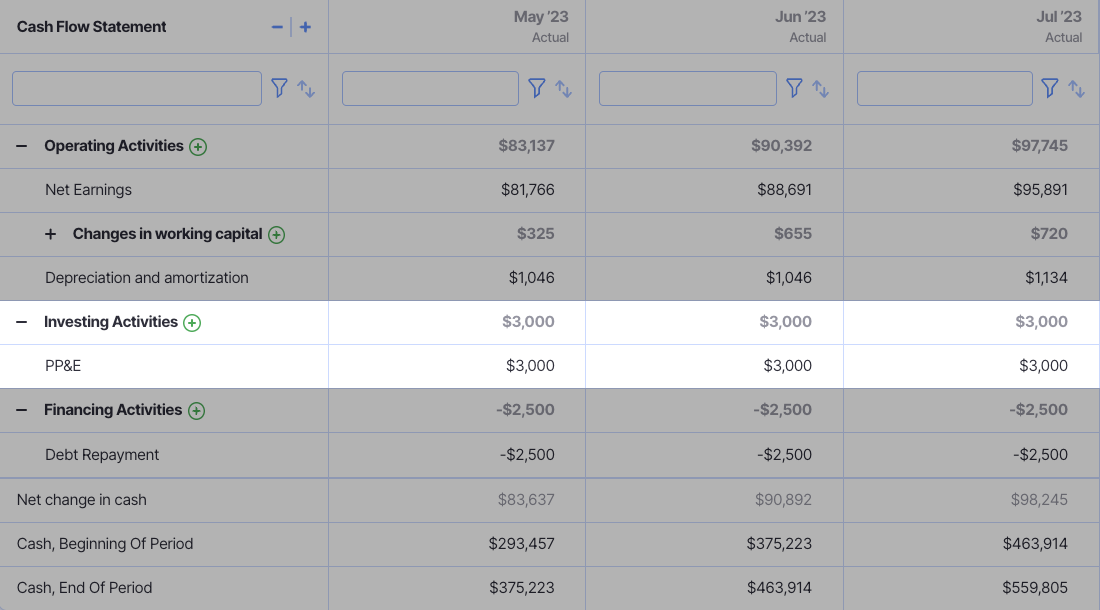Add an item to Changes in working capital
This screenshot has width=1100, height=610.
(276, 234)
